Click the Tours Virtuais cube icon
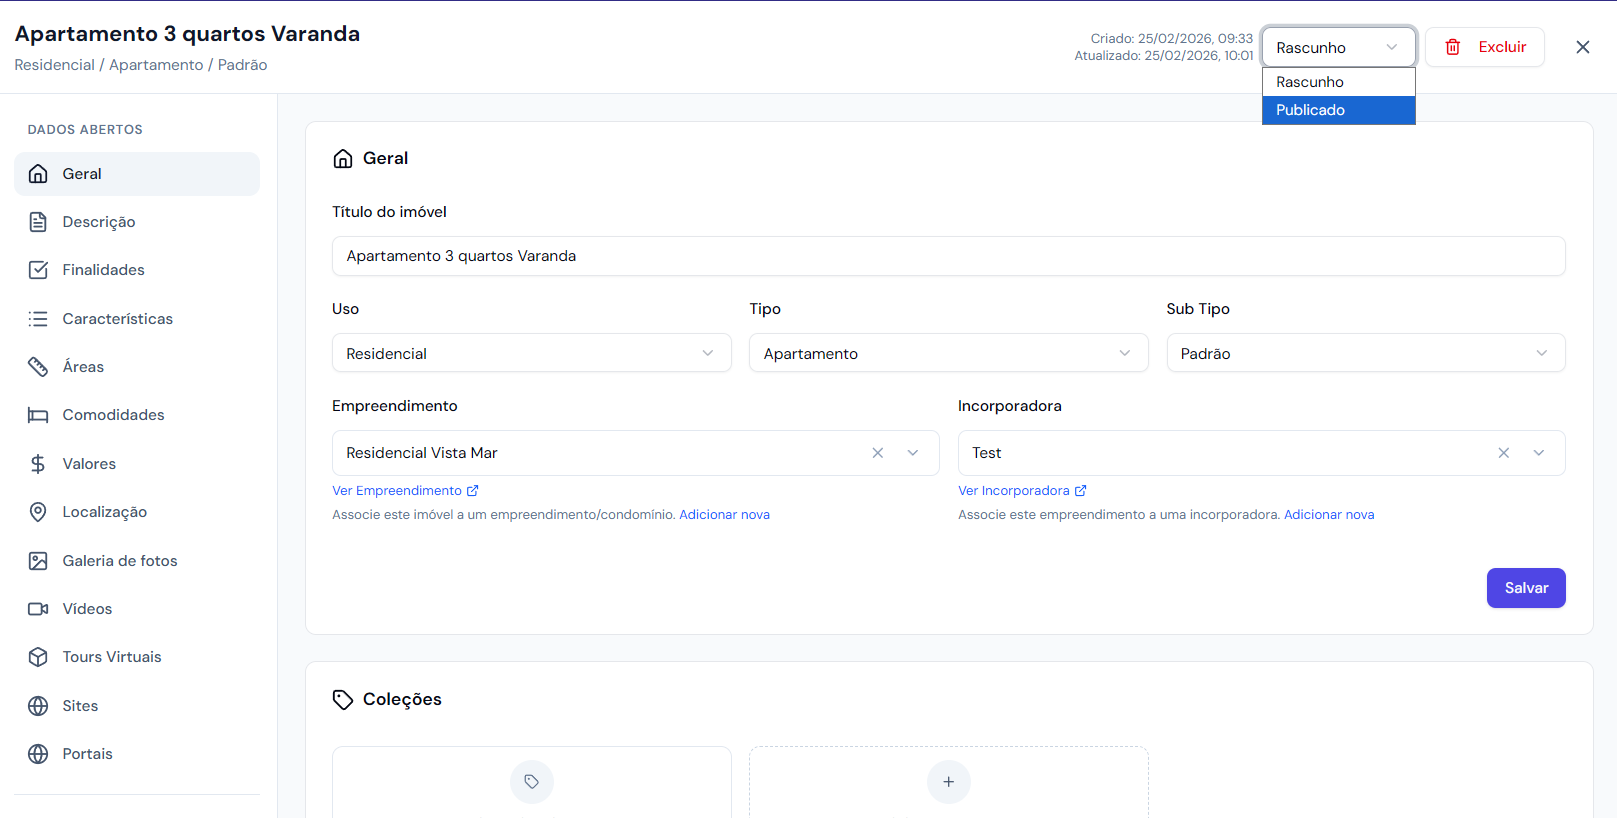Image resolution: width=1617 pixels, height=818 pixels. 38,657
